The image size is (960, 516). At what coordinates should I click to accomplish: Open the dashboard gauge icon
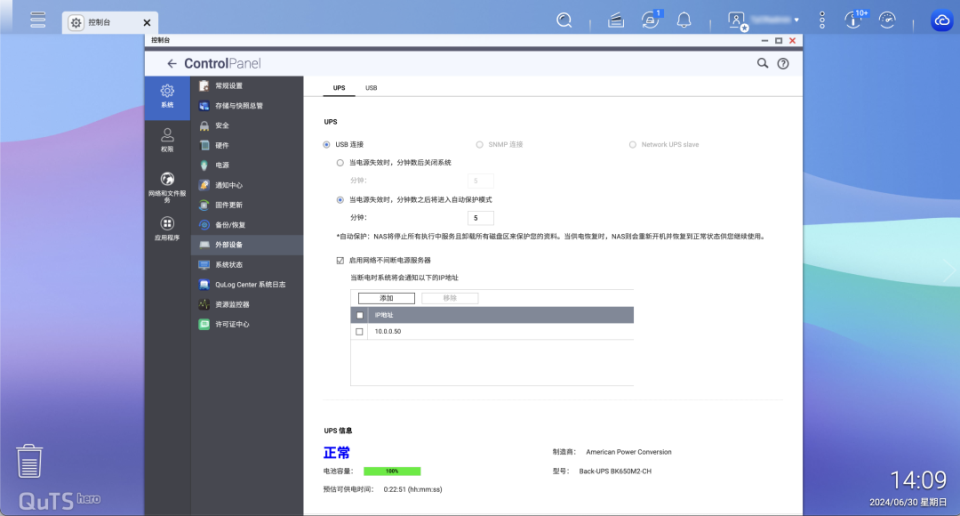[x=887, y=20]
